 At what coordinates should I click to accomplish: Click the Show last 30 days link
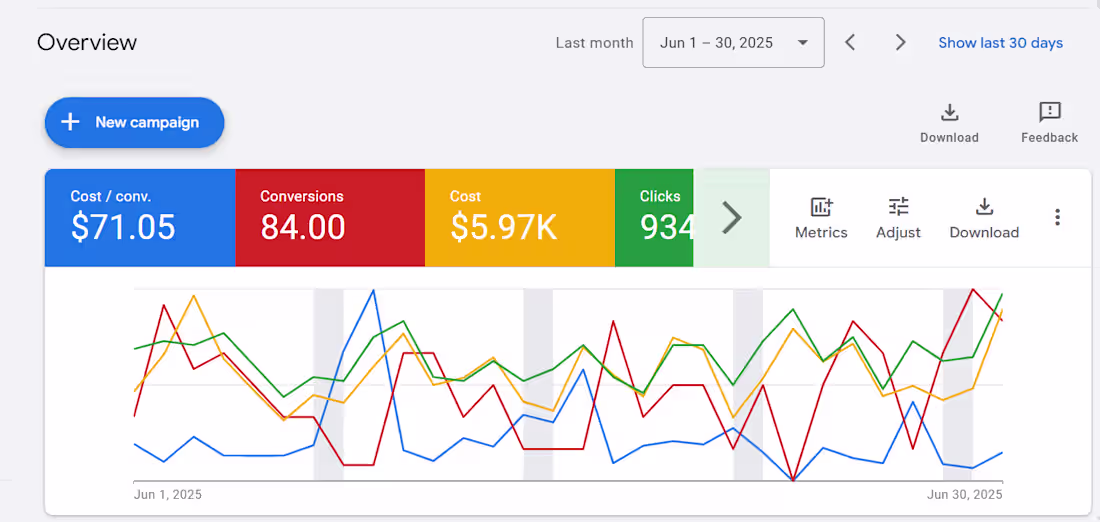1000,43
